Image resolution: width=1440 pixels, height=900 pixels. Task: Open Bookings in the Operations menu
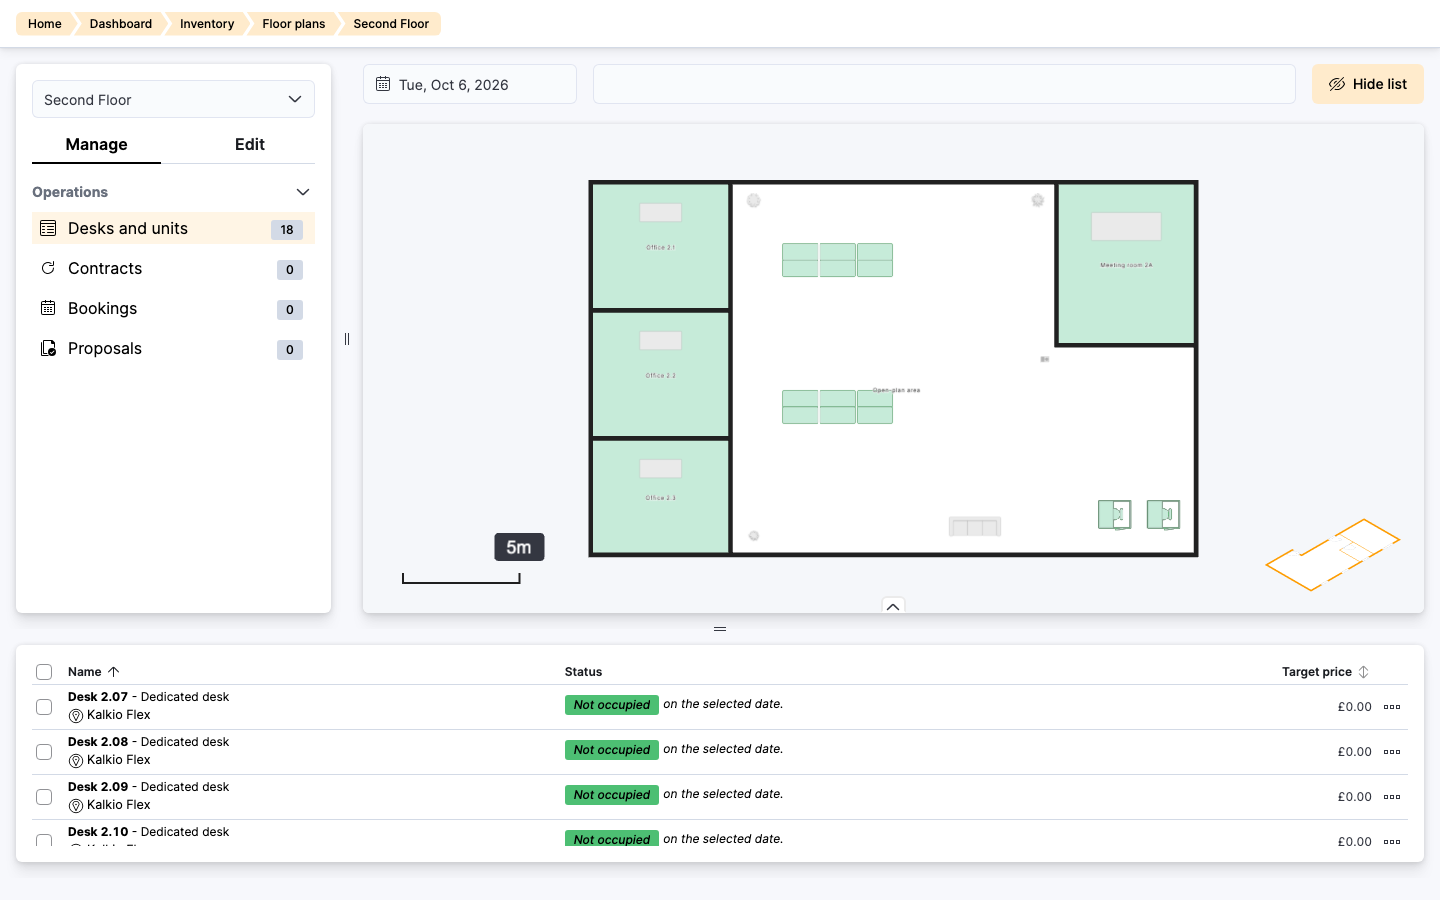click(173, 308)
